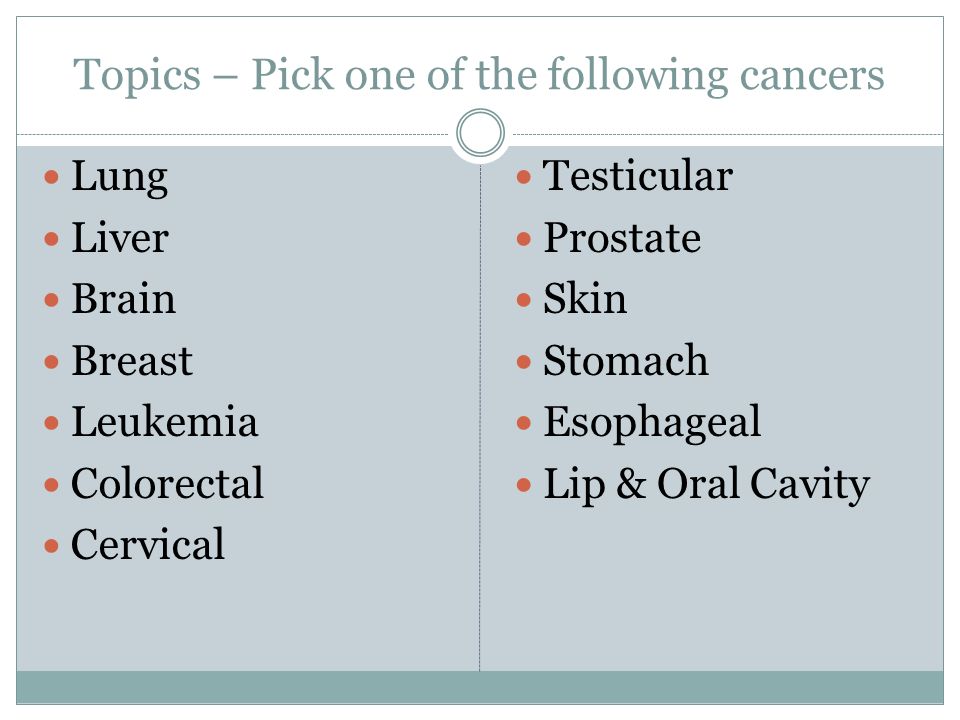Screen dimensions: 960x720
Task: Click the slide title about cancer topics
Action: coord(479,75)
